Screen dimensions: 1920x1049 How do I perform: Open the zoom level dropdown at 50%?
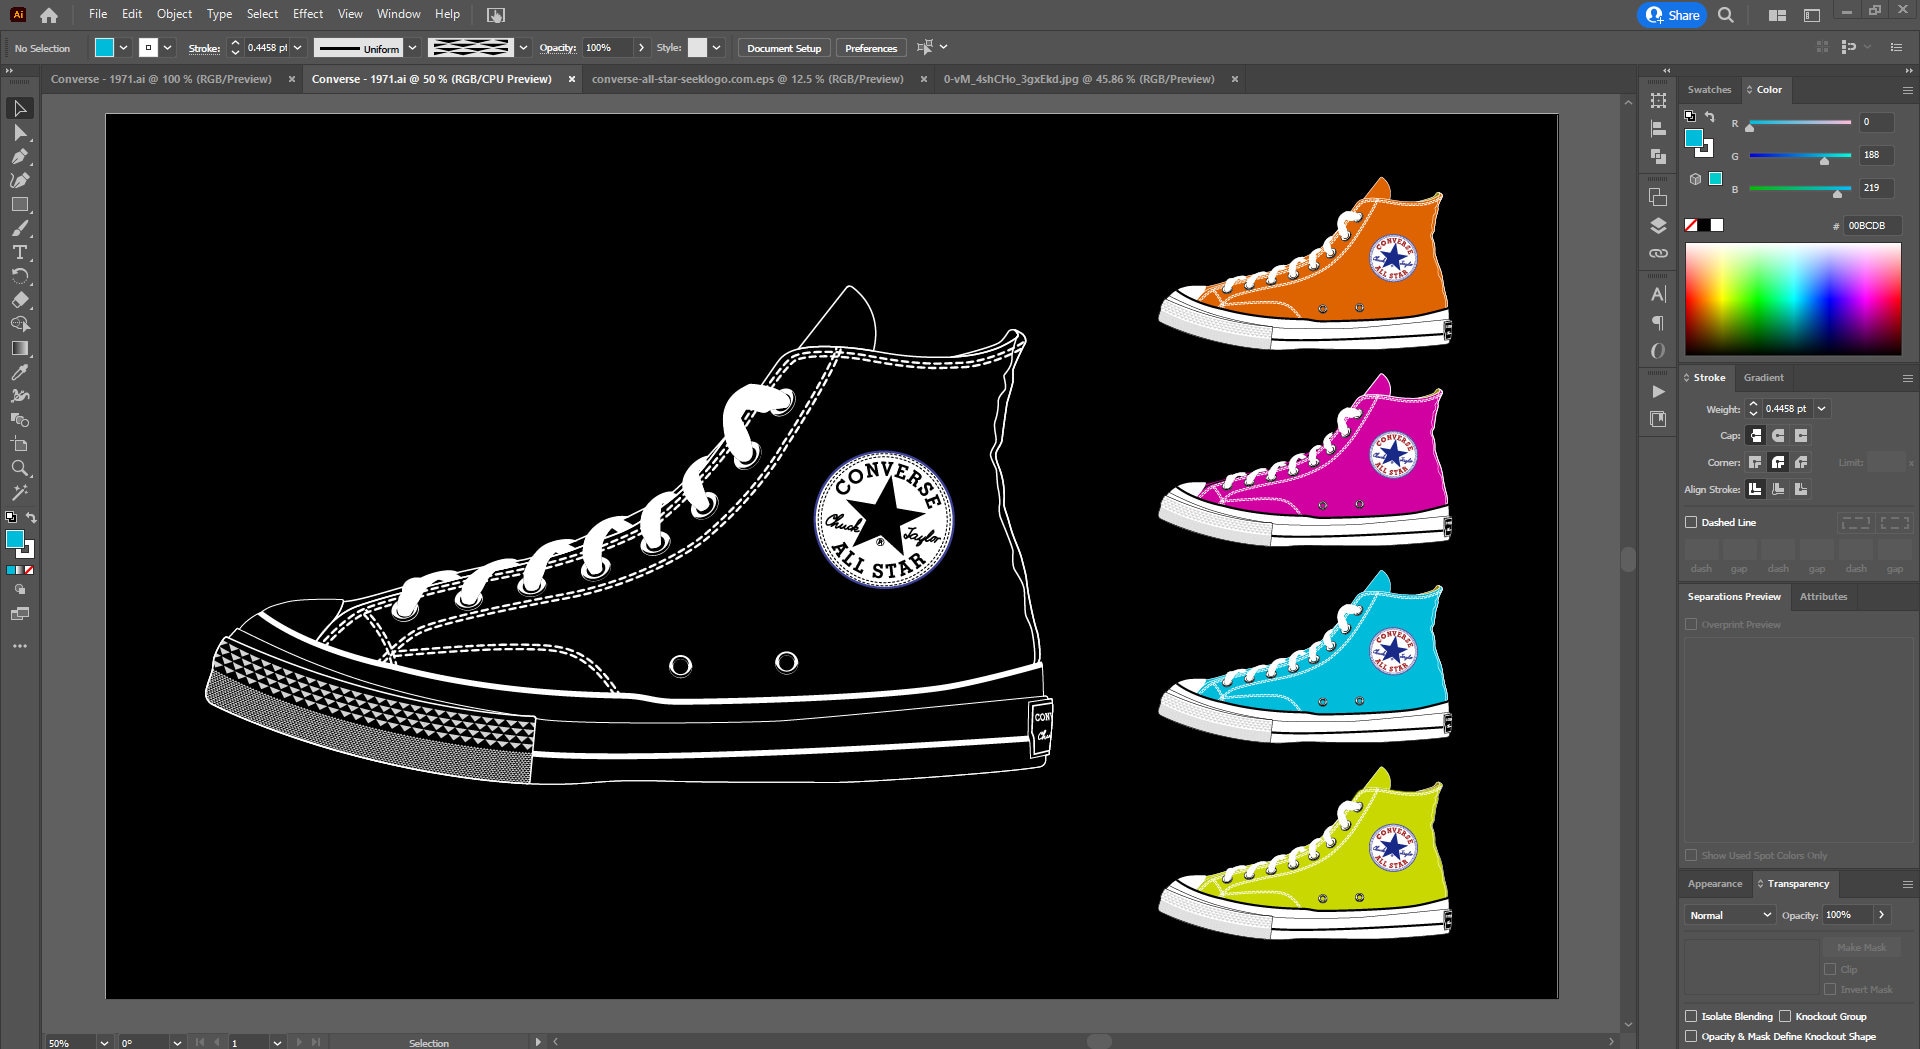pyautogui.click(x=104, y=1042)
